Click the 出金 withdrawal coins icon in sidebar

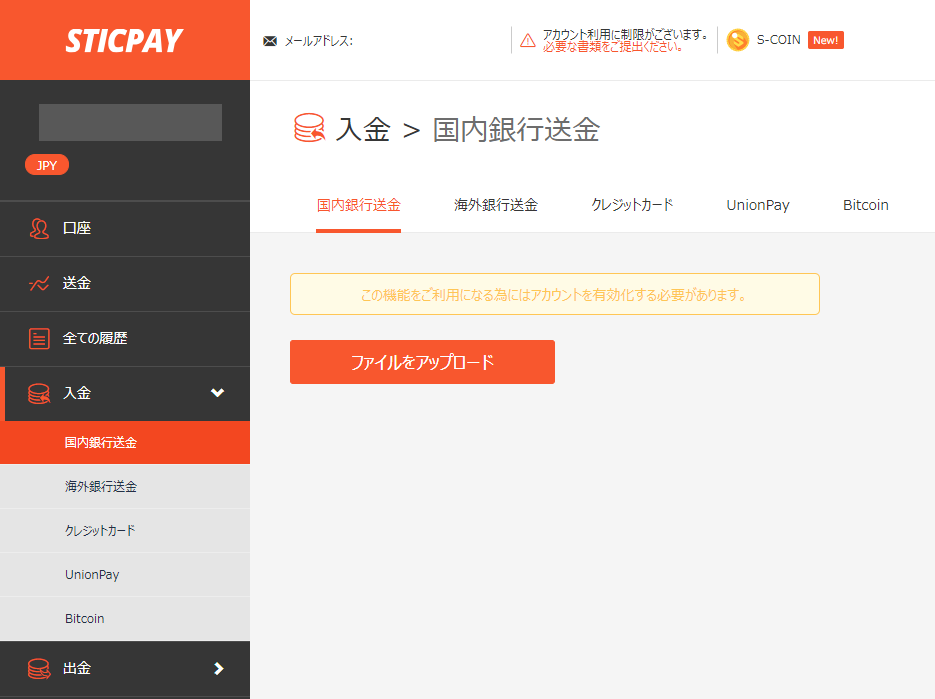pos(39,669)
